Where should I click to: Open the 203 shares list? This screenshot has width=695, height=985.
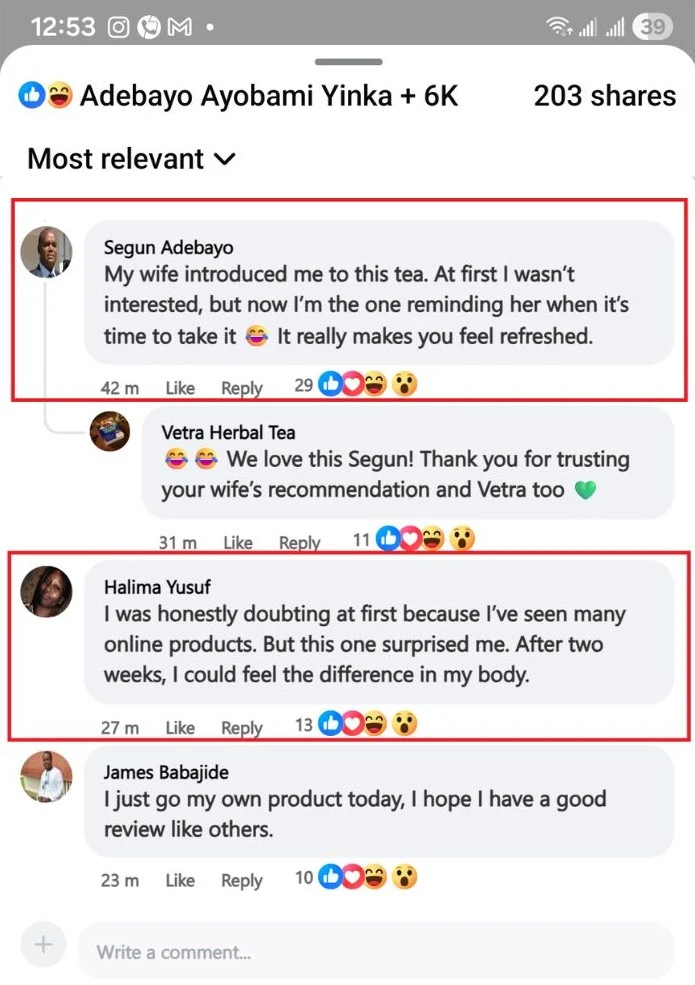pyautogui.click(x=604, y=96)
